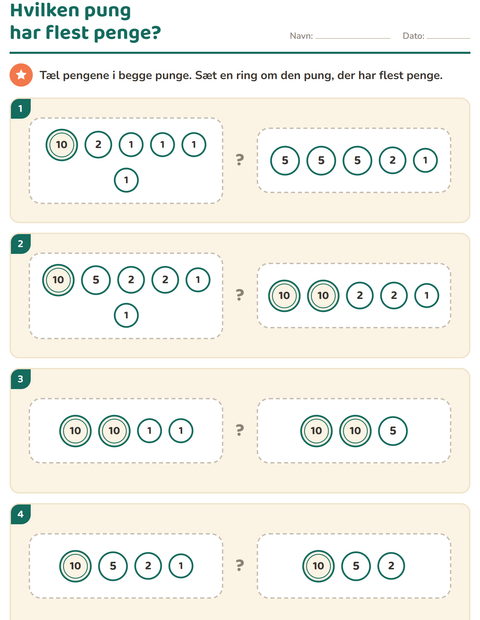Click the lone bottom 1 coin in exercise 1

coord(126,180)
